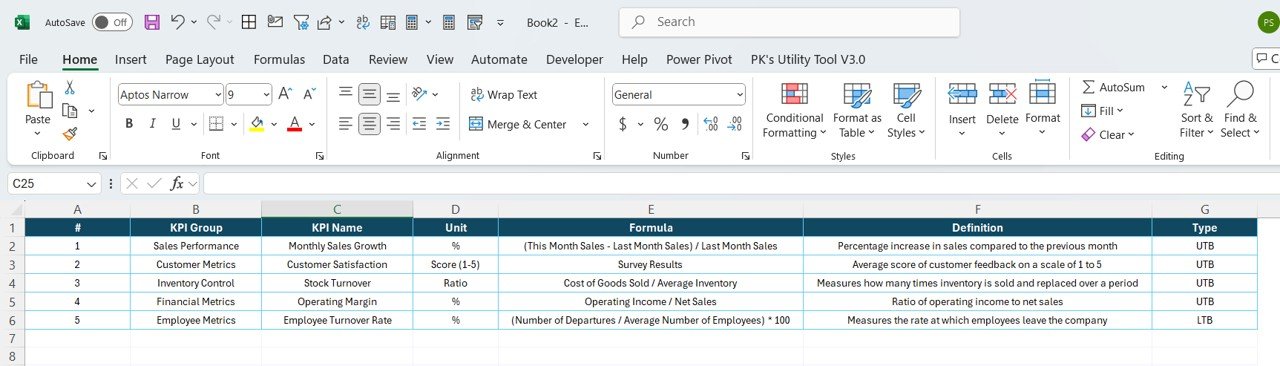Open the Clear menu
Screen dimensions: 1280x366
(1108, 135)
